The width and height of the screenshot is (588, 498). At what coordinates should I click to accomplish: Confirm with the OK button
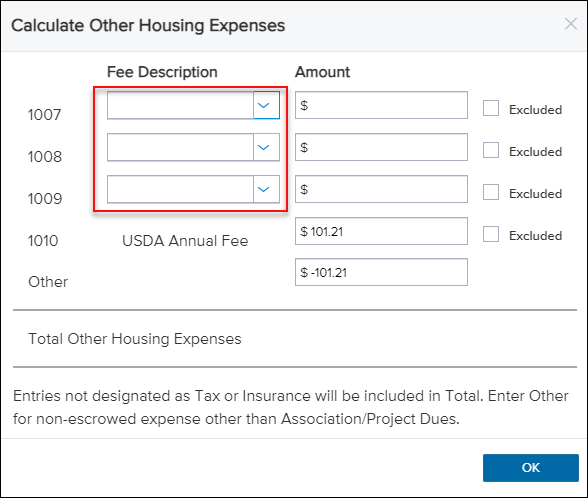pyautogui.click(x=531, y=468)
